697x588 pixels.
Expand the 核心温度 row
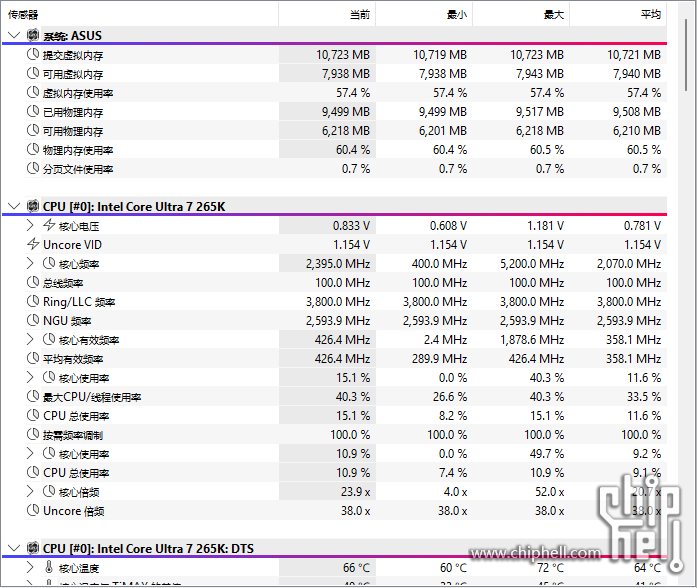[x=30, y=568]
